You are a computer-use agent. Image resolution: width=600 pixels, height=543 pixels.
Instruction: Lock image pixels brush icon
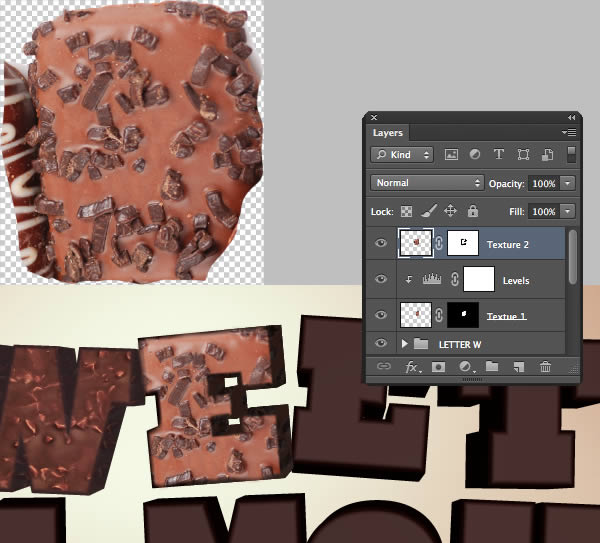(429, 211)
